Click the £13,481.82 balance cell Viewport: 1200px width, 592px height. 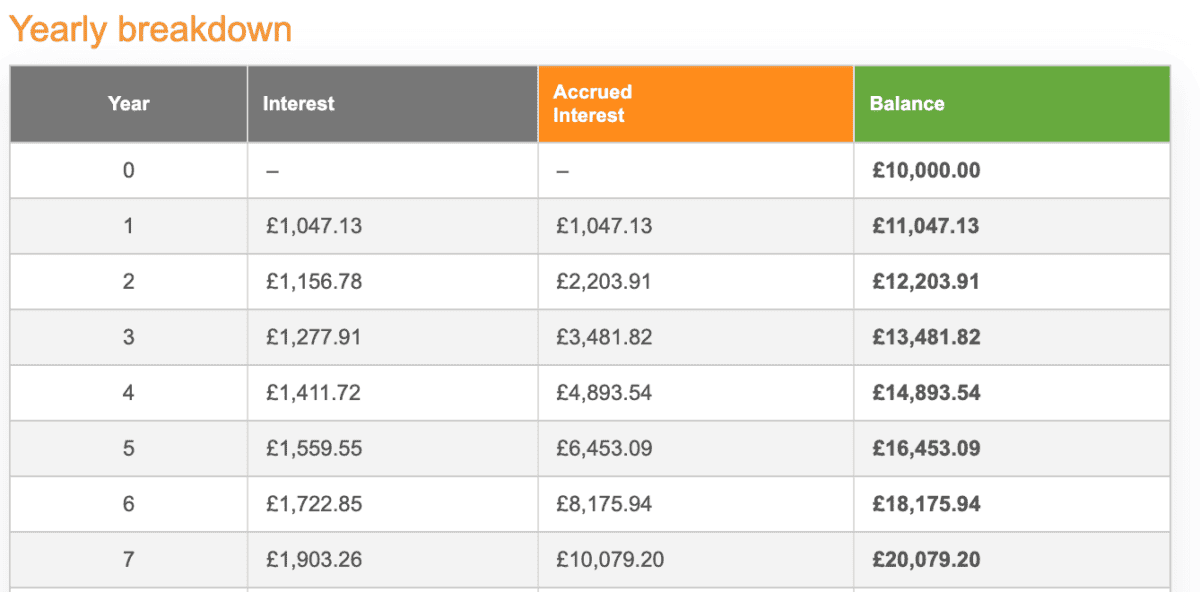pyautogui.click(x=926, y=337)
